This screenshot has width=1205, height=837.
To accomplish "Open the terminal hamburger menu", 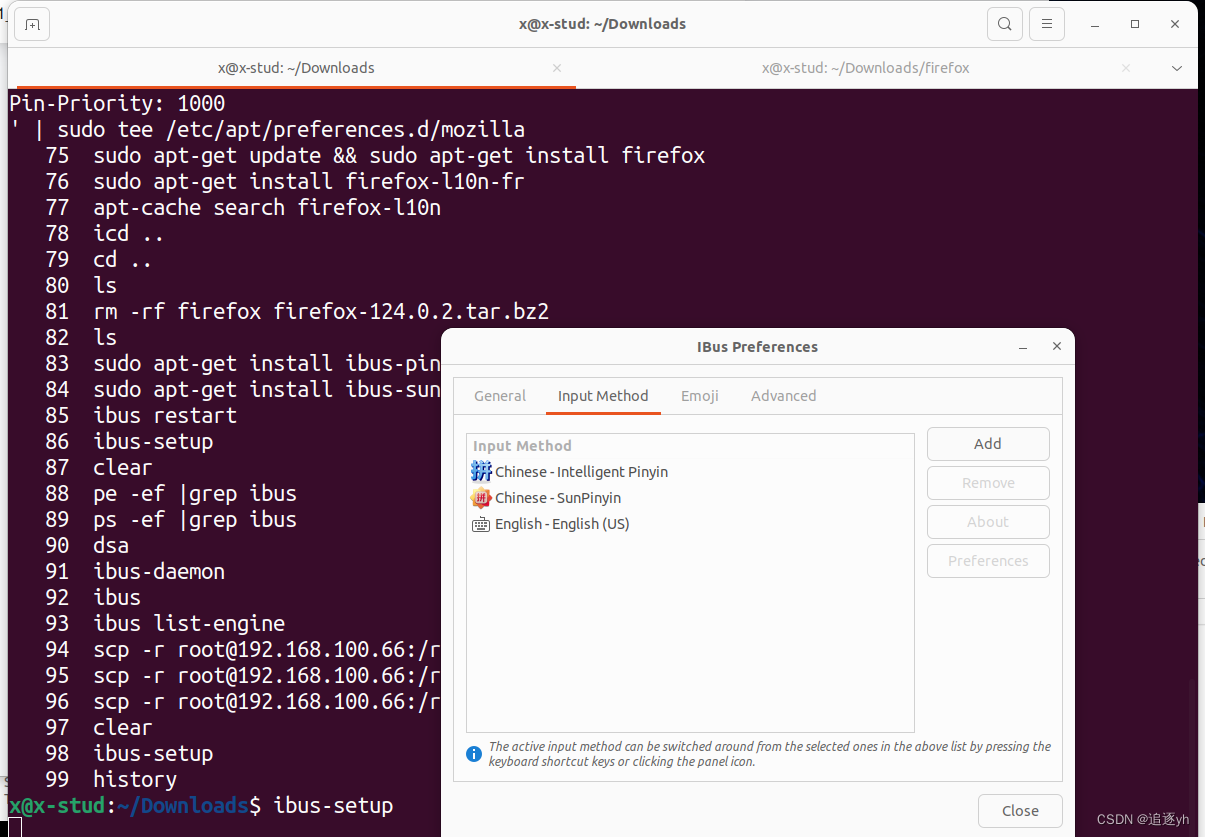I will click(1046, 24).
